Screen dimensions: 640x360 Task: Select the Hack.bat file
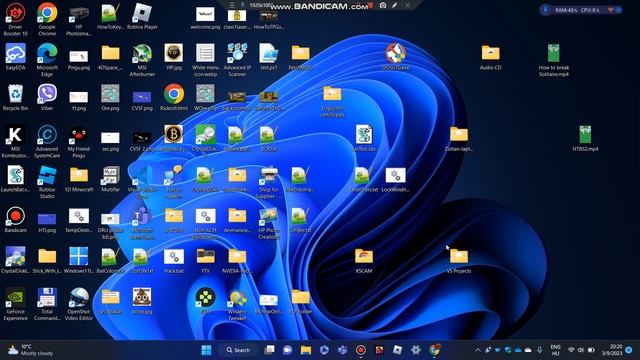coord(174,260)
